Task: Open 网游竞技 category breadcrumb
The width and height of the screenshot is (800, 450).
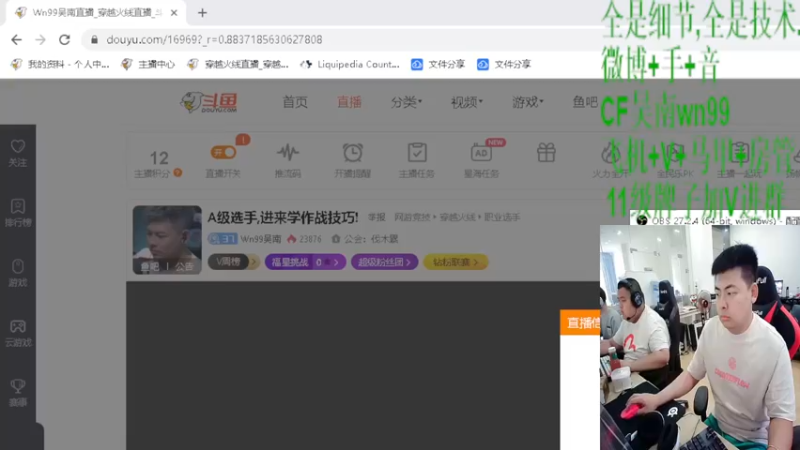Action: coord(412,217)
